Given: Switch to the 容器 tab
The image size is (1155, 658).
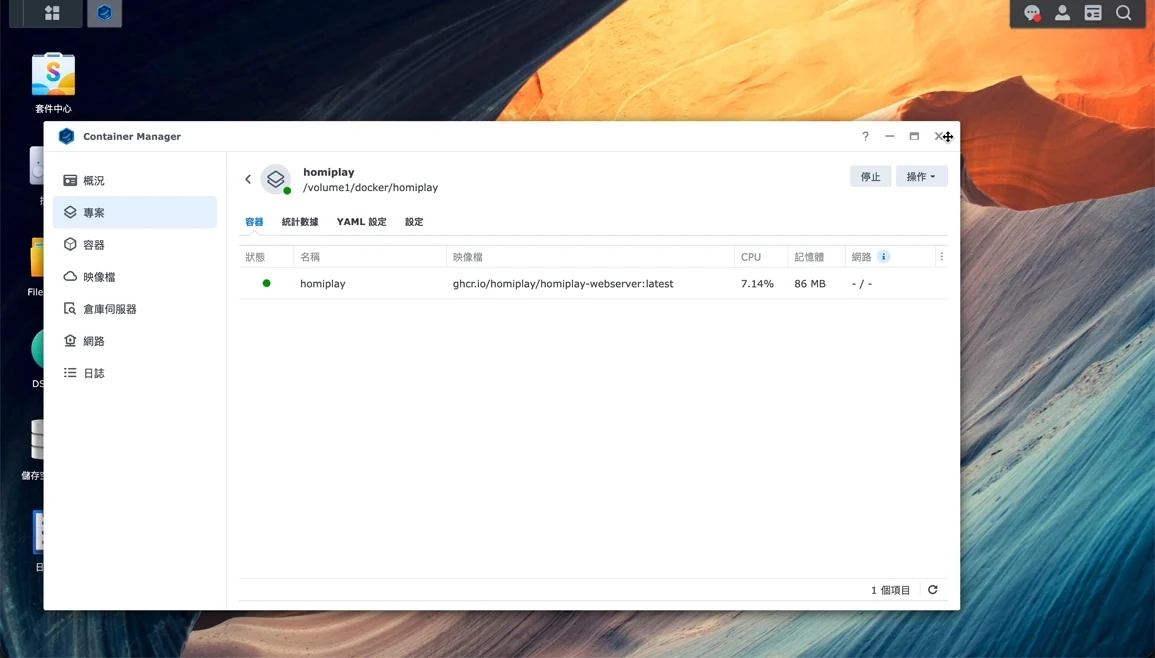Looking at the screenshot, I should 254,222.
